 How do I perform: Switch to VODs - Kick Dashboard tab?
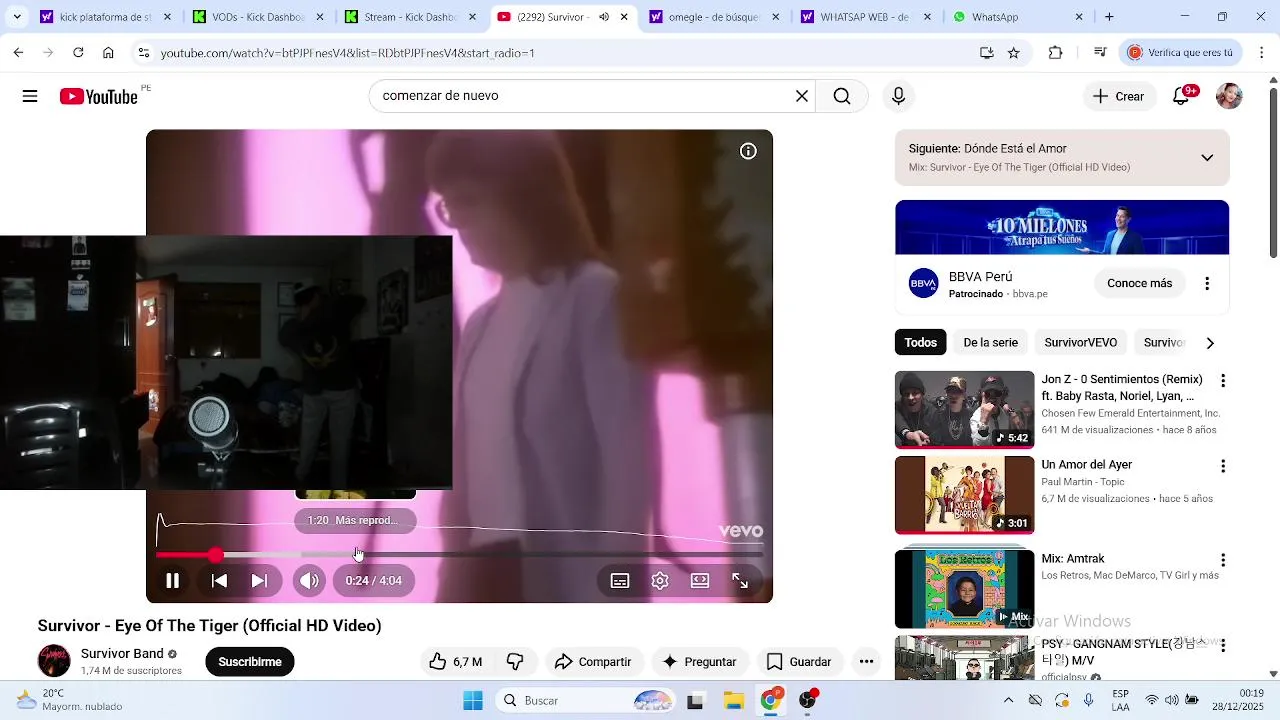click(x=256, y=17)
